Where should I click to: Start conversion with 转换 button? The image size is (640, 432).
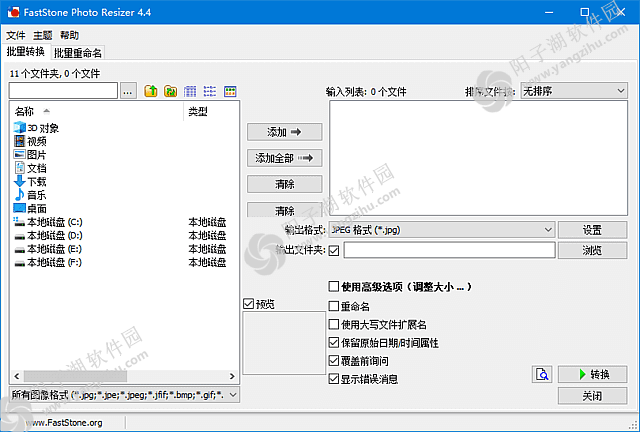click(592, 374)
